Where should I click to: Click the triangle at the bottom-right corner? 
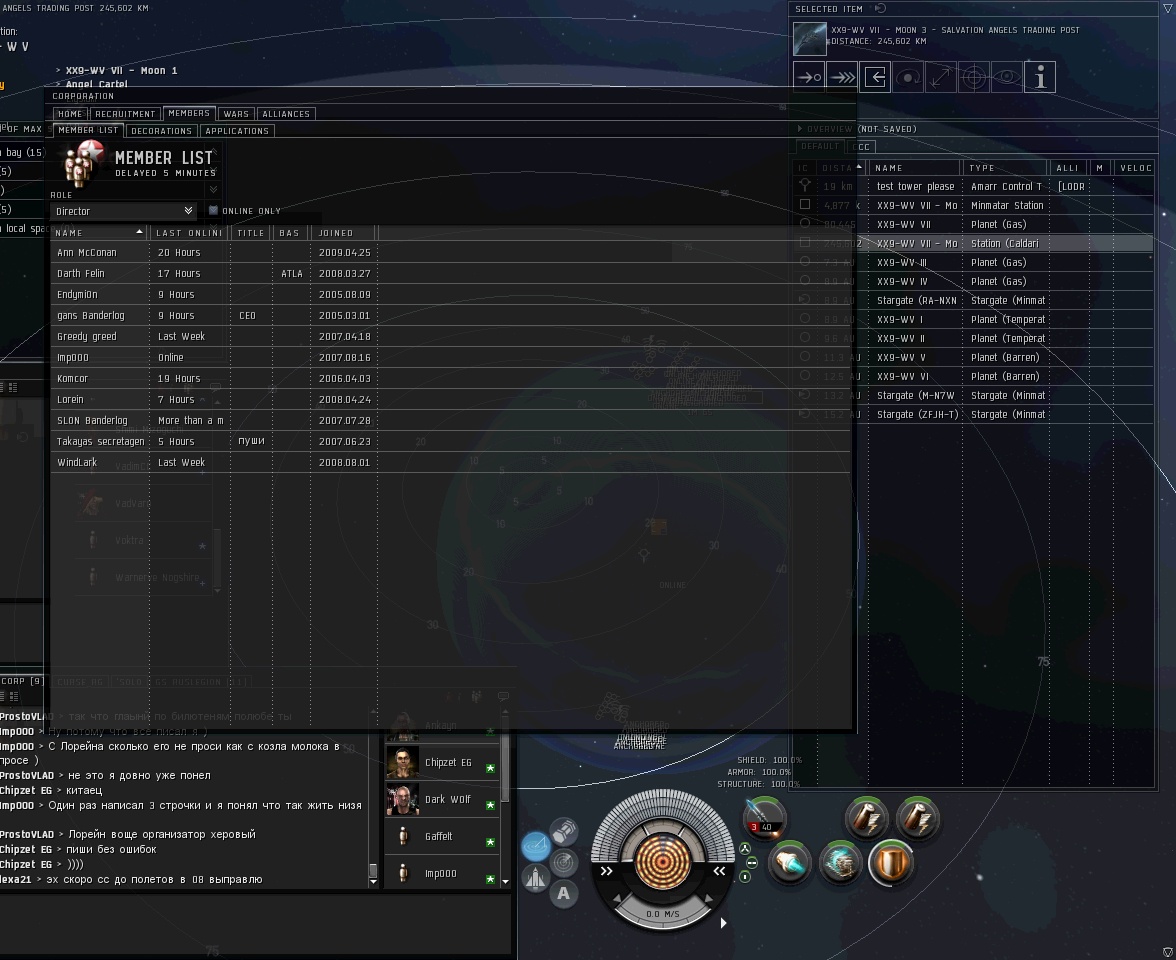pyautogui.click(x=1167, y=952)
